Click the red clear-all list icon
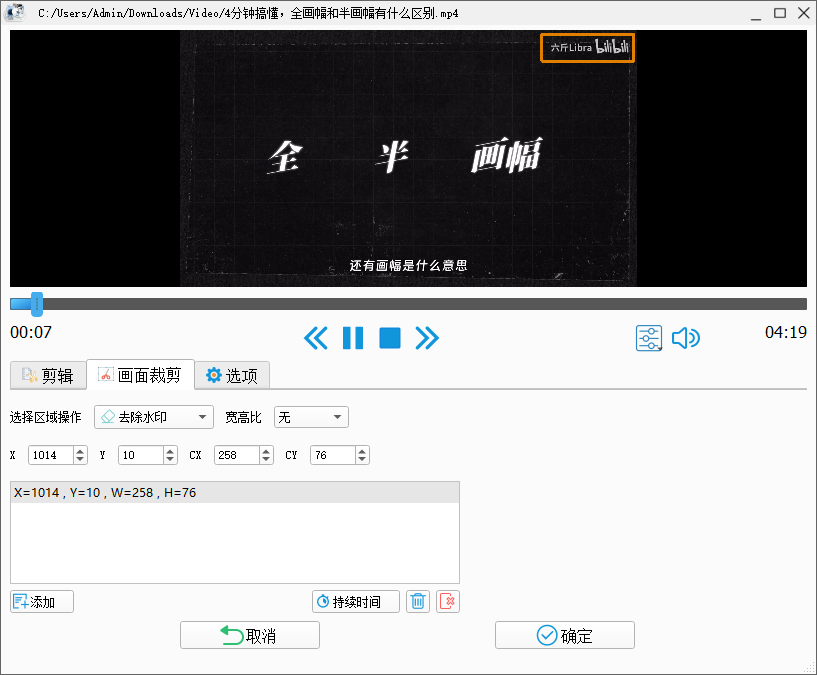This screenshot has width=817, height=675. 448,602
